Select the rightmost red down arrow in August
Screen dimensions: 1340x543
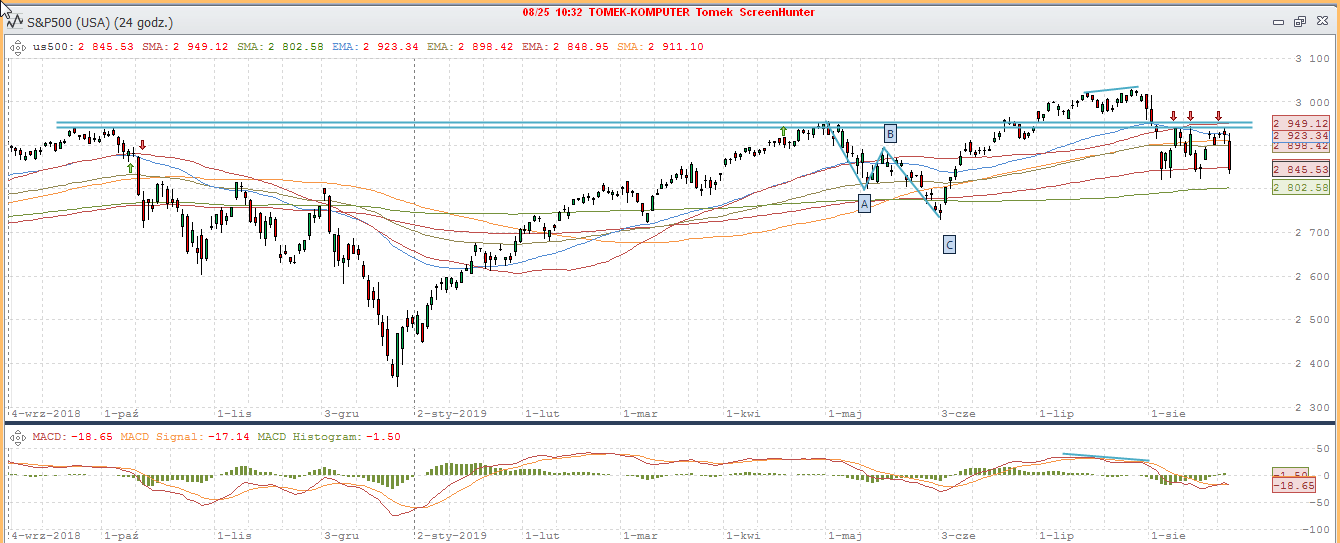1218,116
